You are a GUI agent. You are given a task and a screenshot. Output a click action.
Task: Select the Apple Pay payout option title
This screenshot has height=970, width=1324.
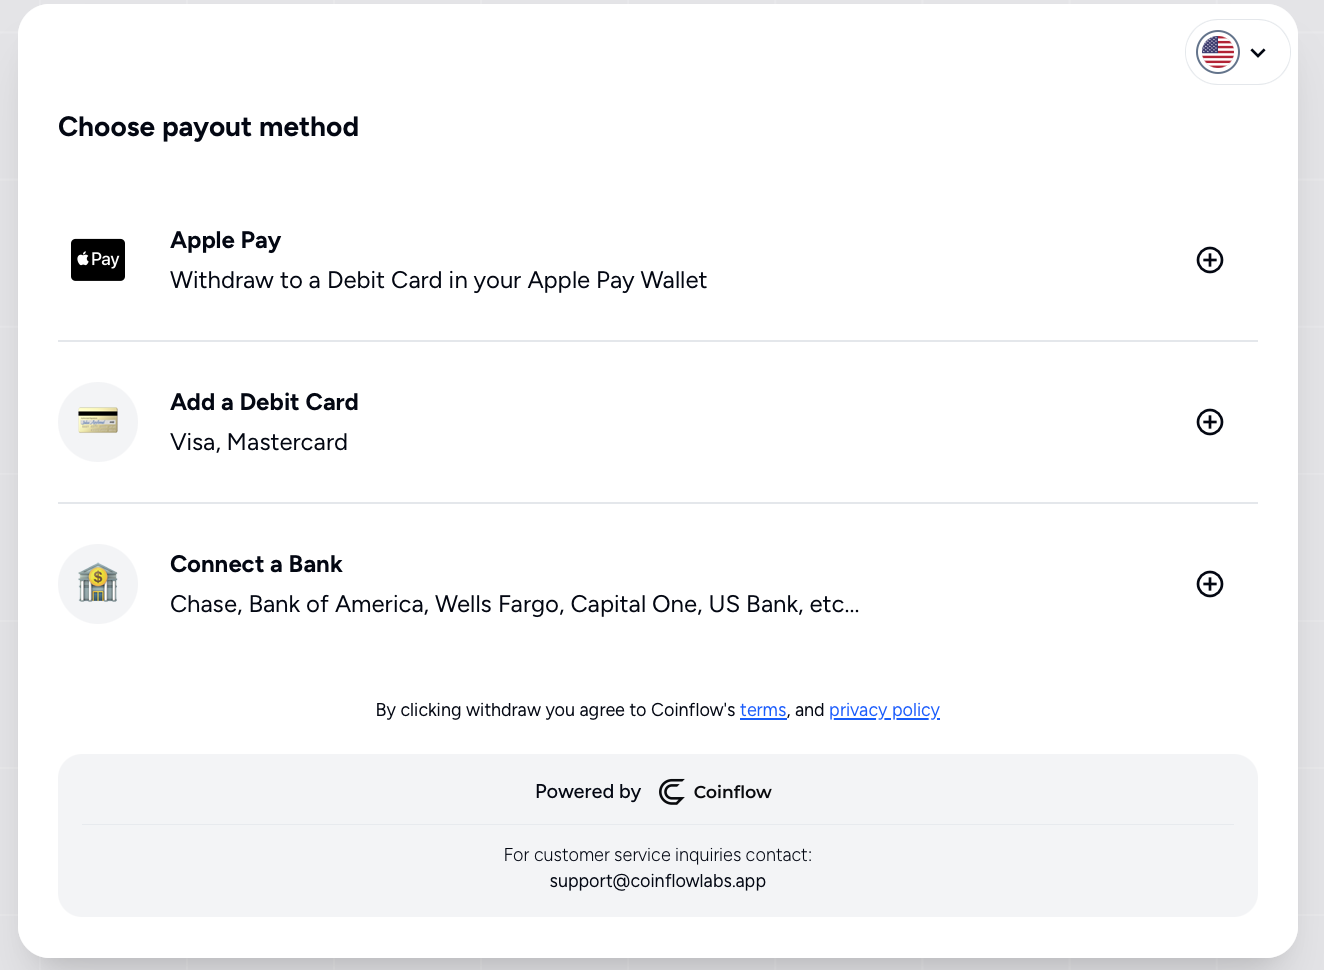click(x=225, y=241)
